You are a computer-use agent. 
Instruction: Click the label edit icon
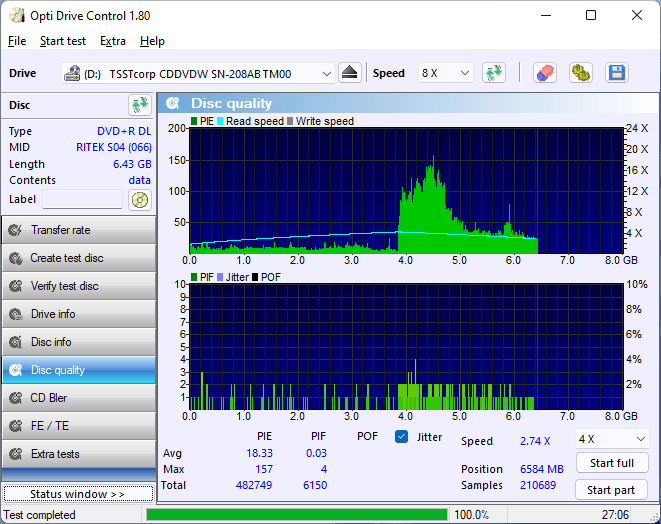coord(140,199)
